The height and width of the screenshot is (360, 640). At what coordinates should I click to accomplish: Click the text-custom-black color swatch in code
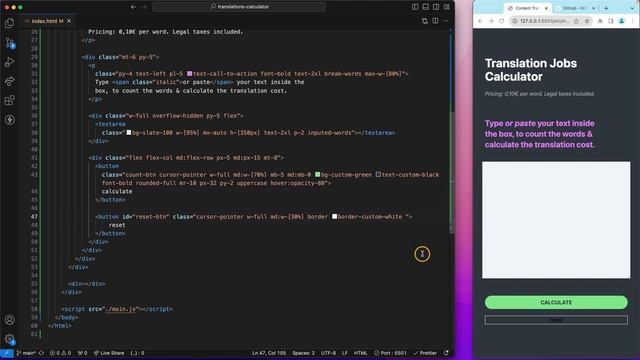pyautogui.click(x=378, y=175)
